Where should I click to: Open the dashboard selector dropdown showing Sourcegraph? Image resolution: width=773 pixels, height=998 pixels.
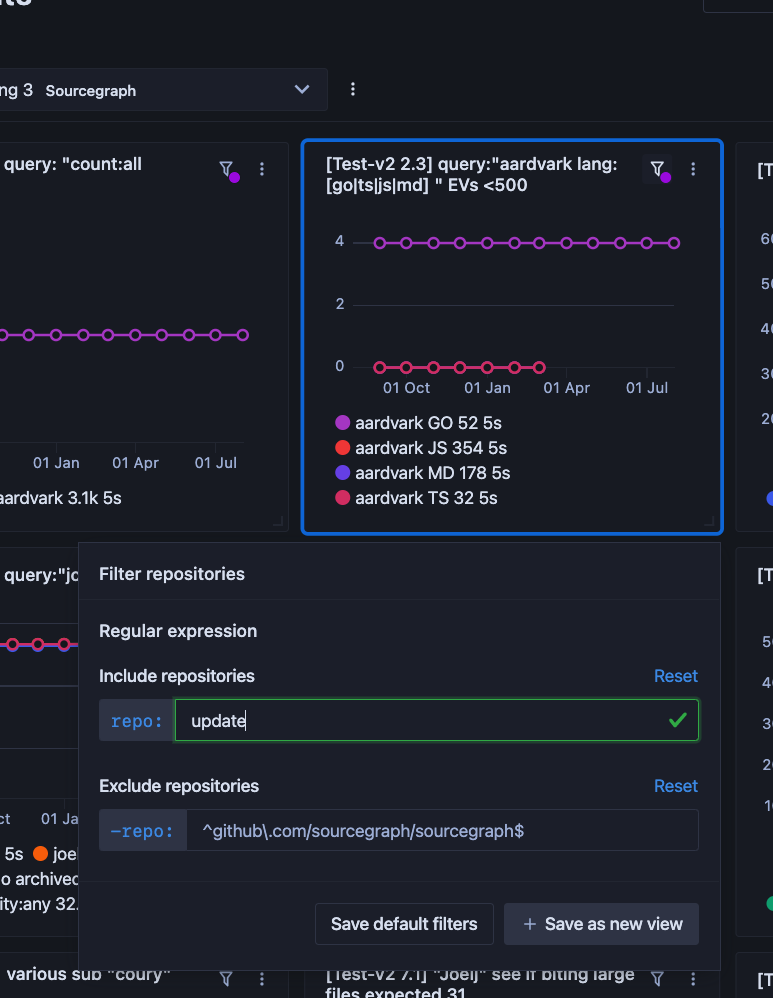162,90
